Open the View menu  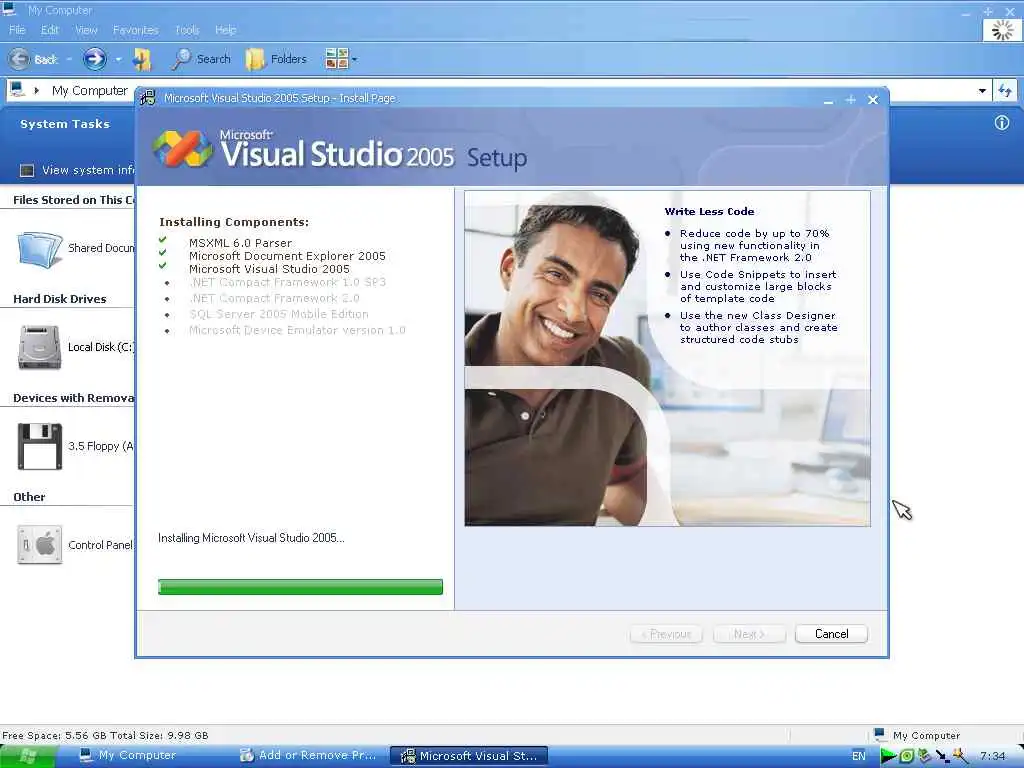click(86, 30)
